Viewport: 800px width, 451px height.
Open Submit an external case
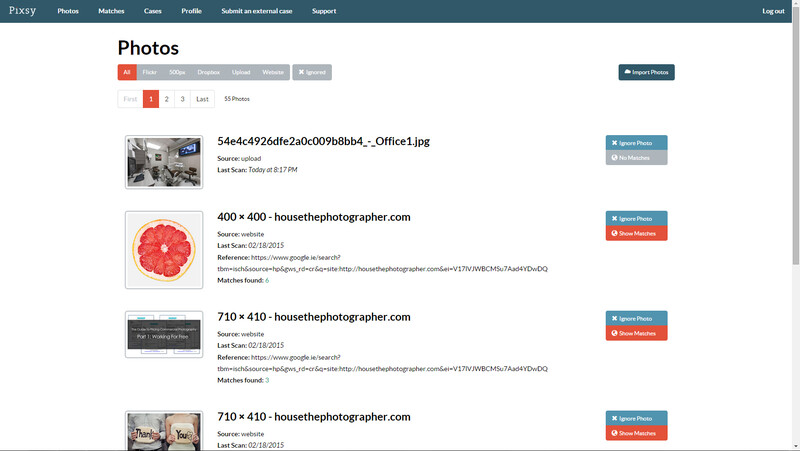click(257, 11)
